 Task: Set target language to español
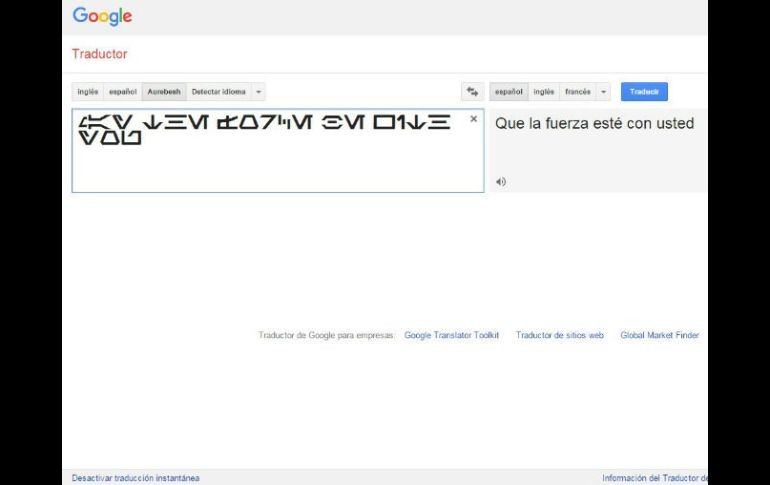508,92
